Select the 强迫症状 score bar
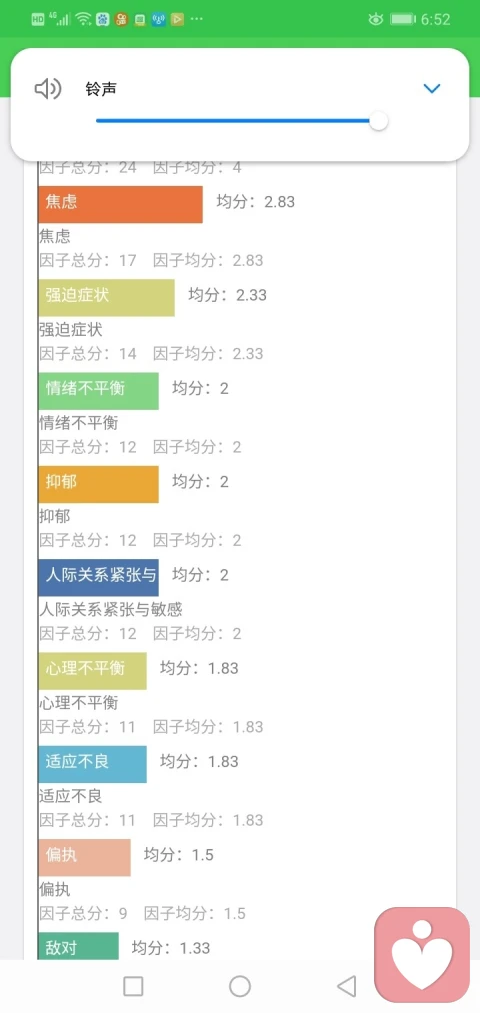Image resolution: width=480 pixels, height=1013 pixels. 107,298
